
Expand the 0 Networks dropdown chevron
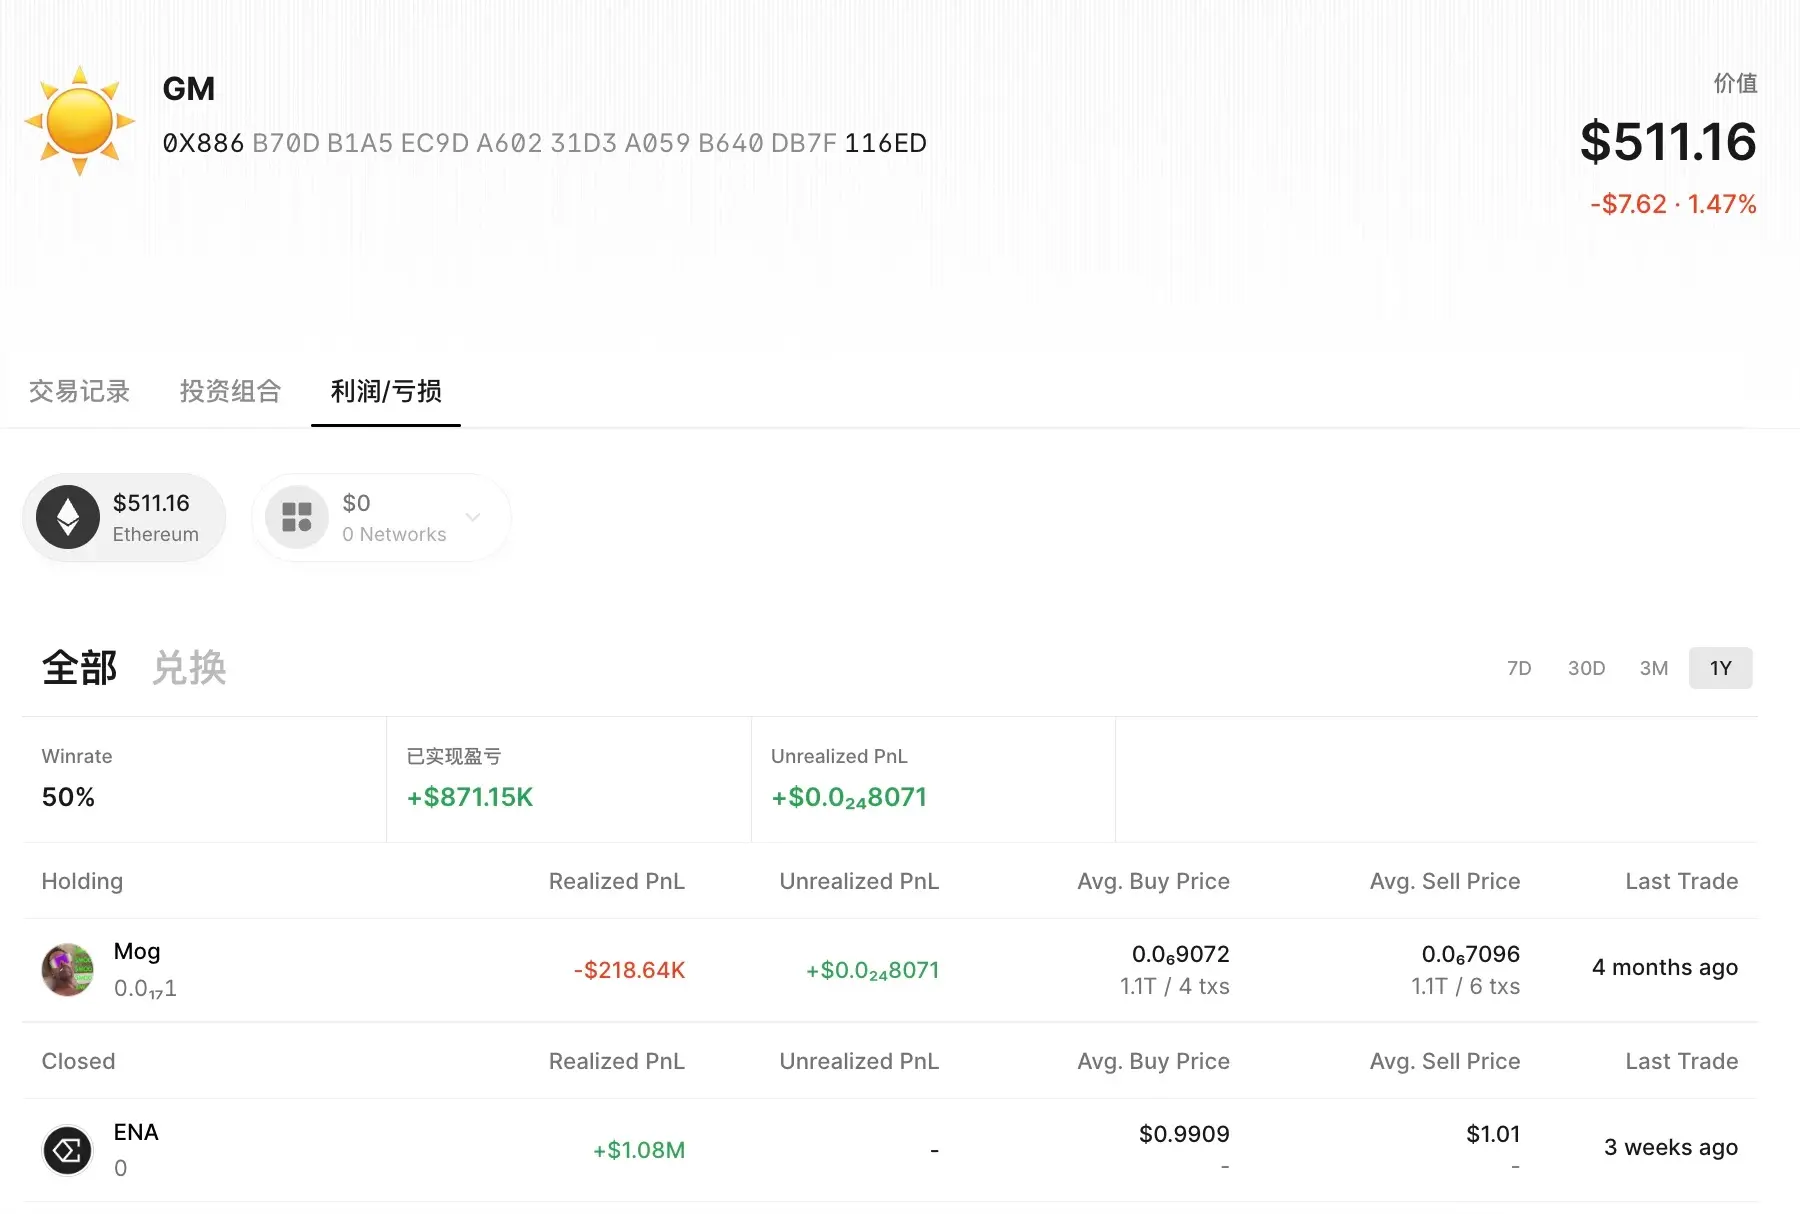473,517
